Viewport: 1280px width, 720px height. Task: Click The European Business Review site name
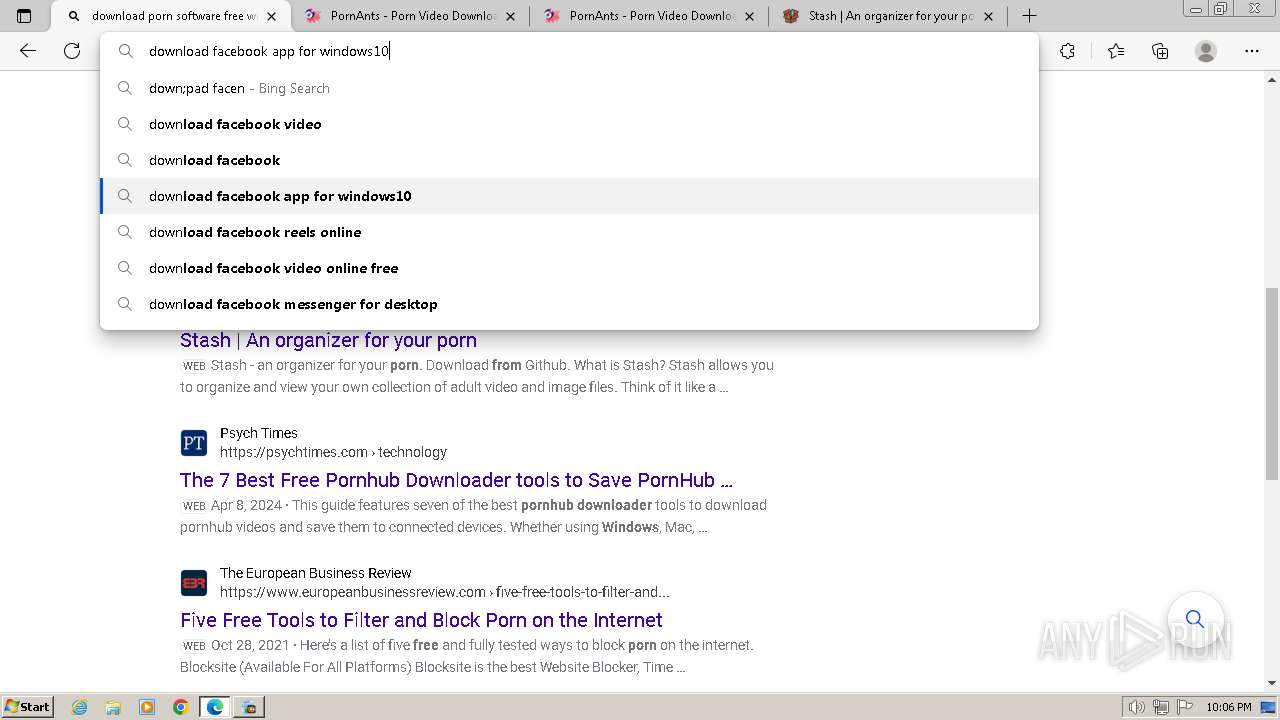[316, 573]
